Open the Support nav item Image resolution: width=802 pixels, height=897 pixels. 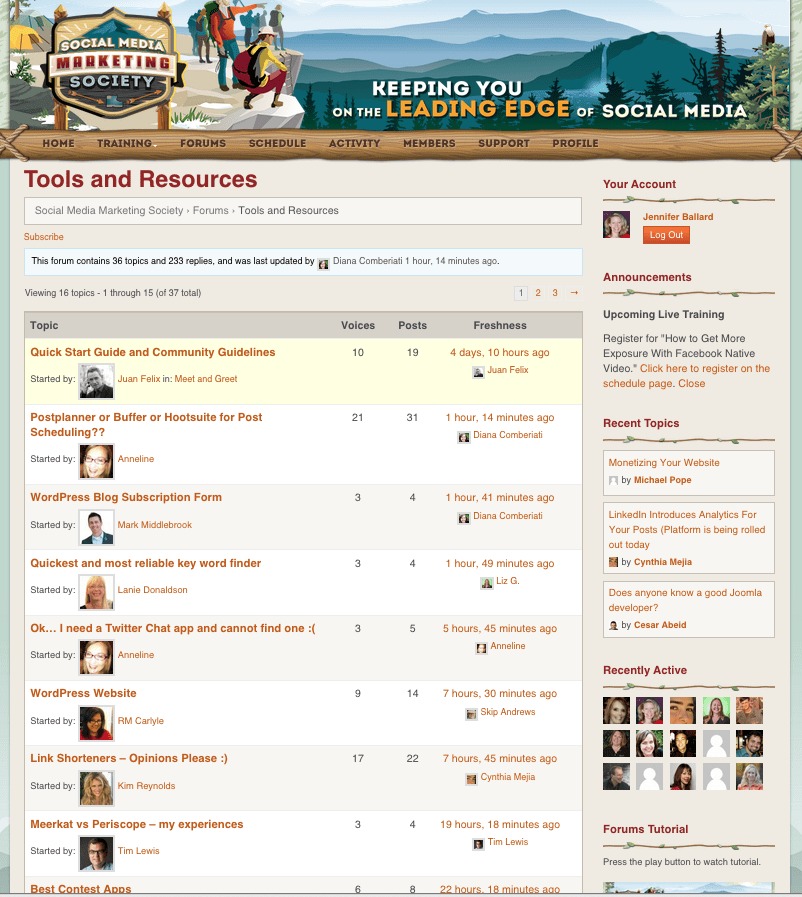tap(504, 144)
